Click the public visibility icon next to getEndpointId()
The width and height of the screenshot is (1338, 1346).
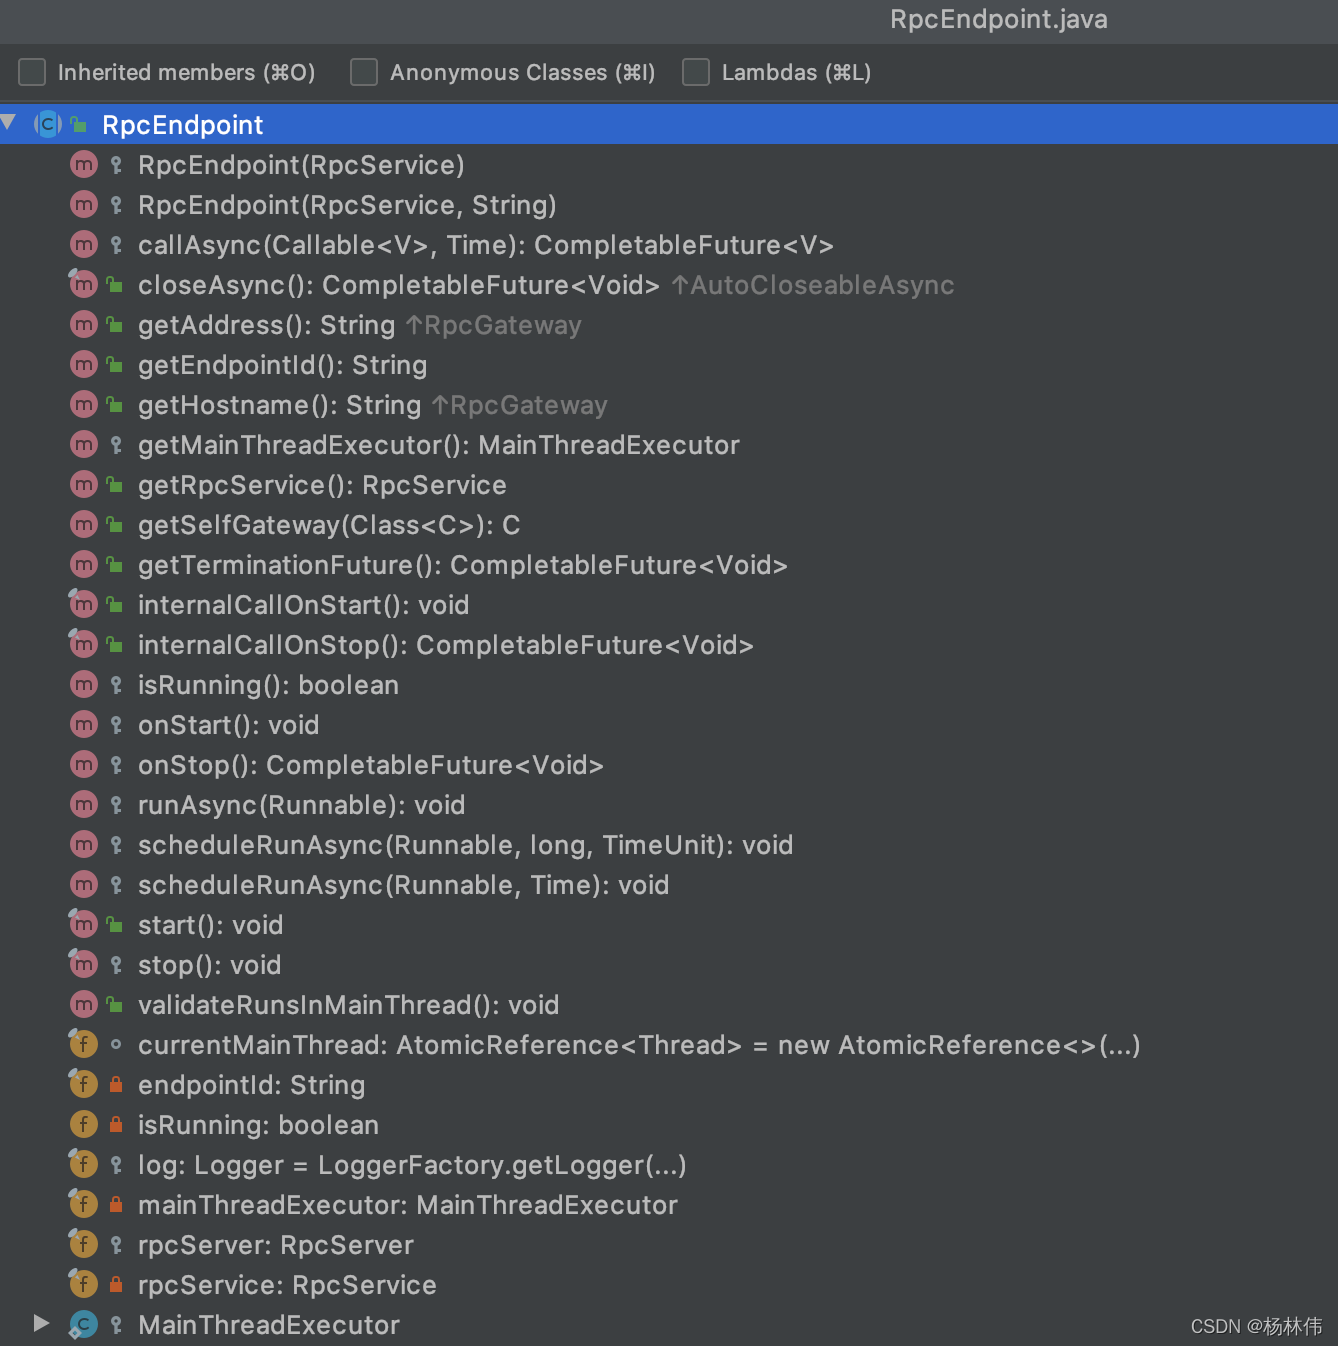[x=116, y=365]
